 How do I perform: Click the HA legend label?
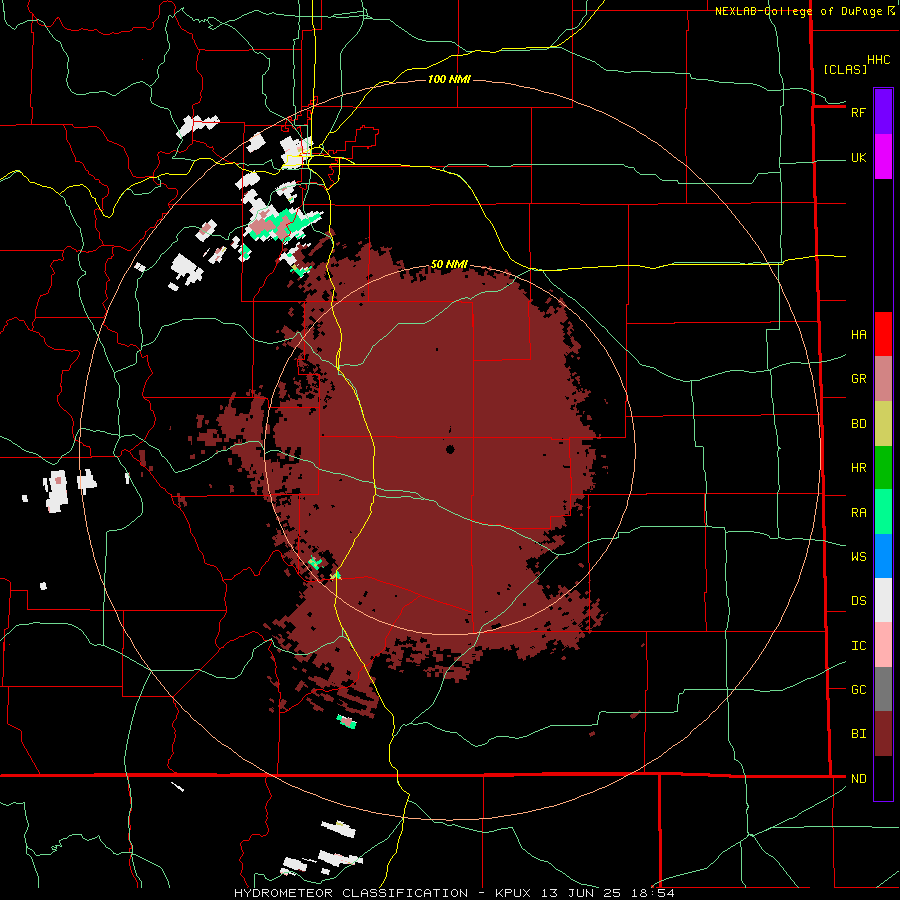[858, 335]
